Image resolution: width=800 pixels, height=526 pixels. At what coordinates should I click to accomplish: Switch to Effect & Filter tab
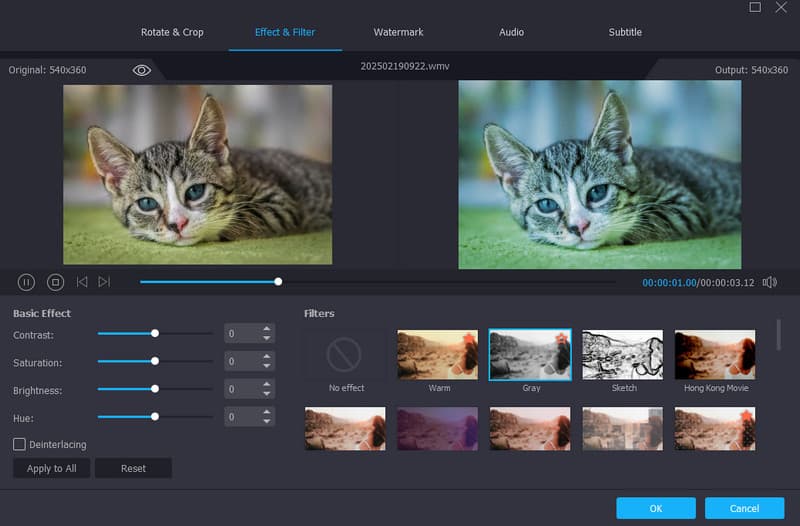[x=285, y=32]
